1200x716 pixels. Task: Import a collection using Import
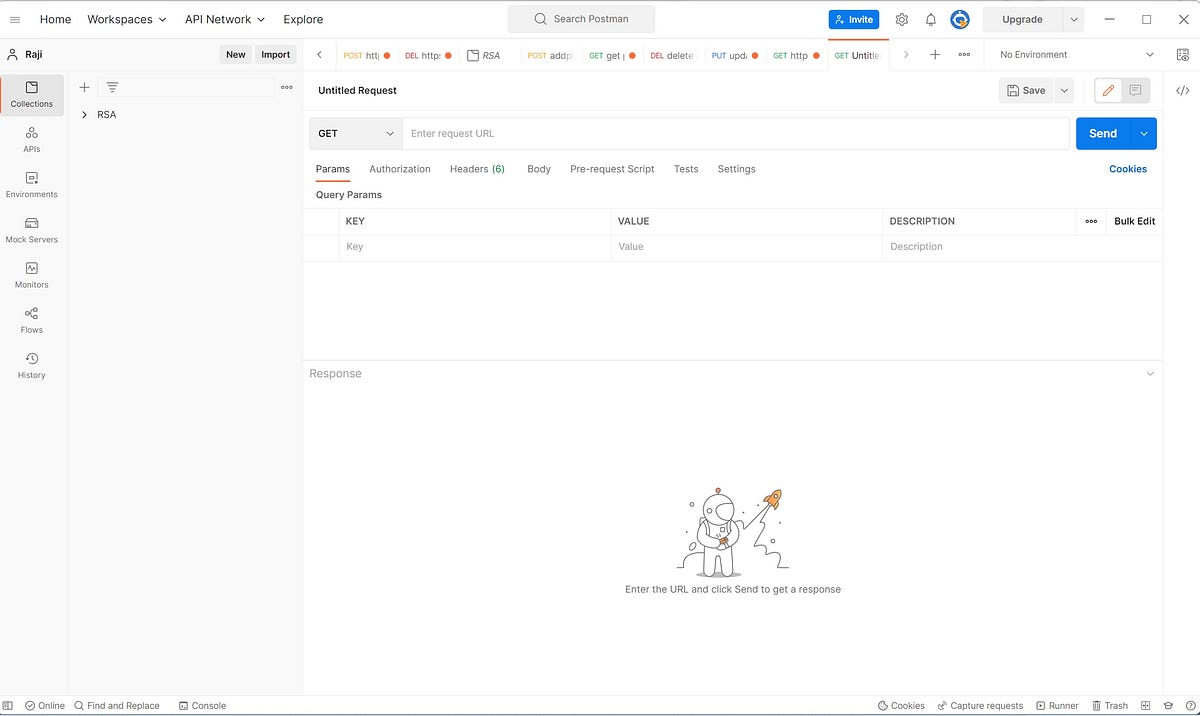(275, 54)
